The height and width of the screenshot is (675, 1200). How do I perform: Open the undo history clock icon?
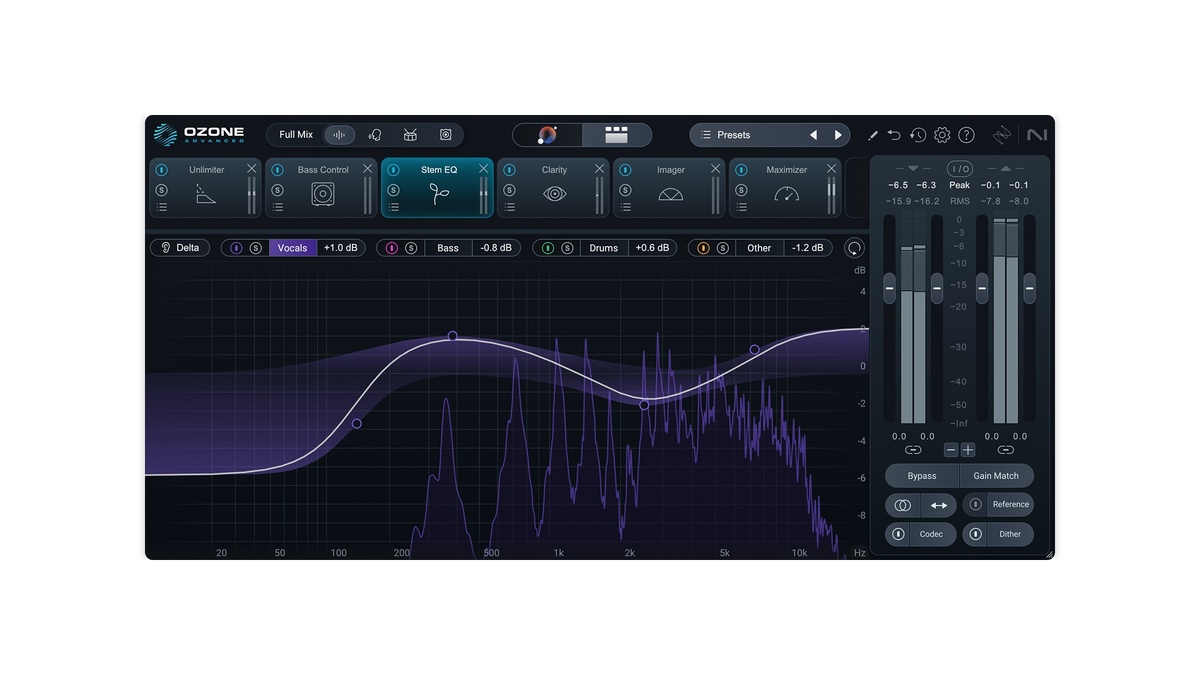918,135
